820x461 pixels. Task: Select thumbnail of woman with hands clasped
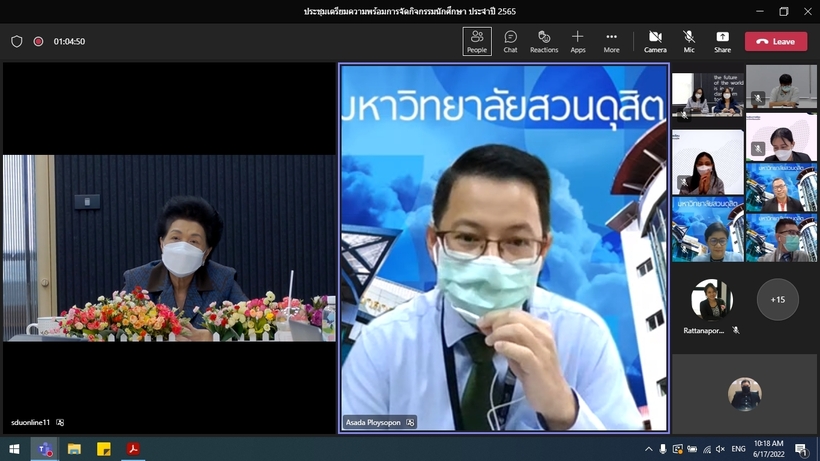(708, 162)
